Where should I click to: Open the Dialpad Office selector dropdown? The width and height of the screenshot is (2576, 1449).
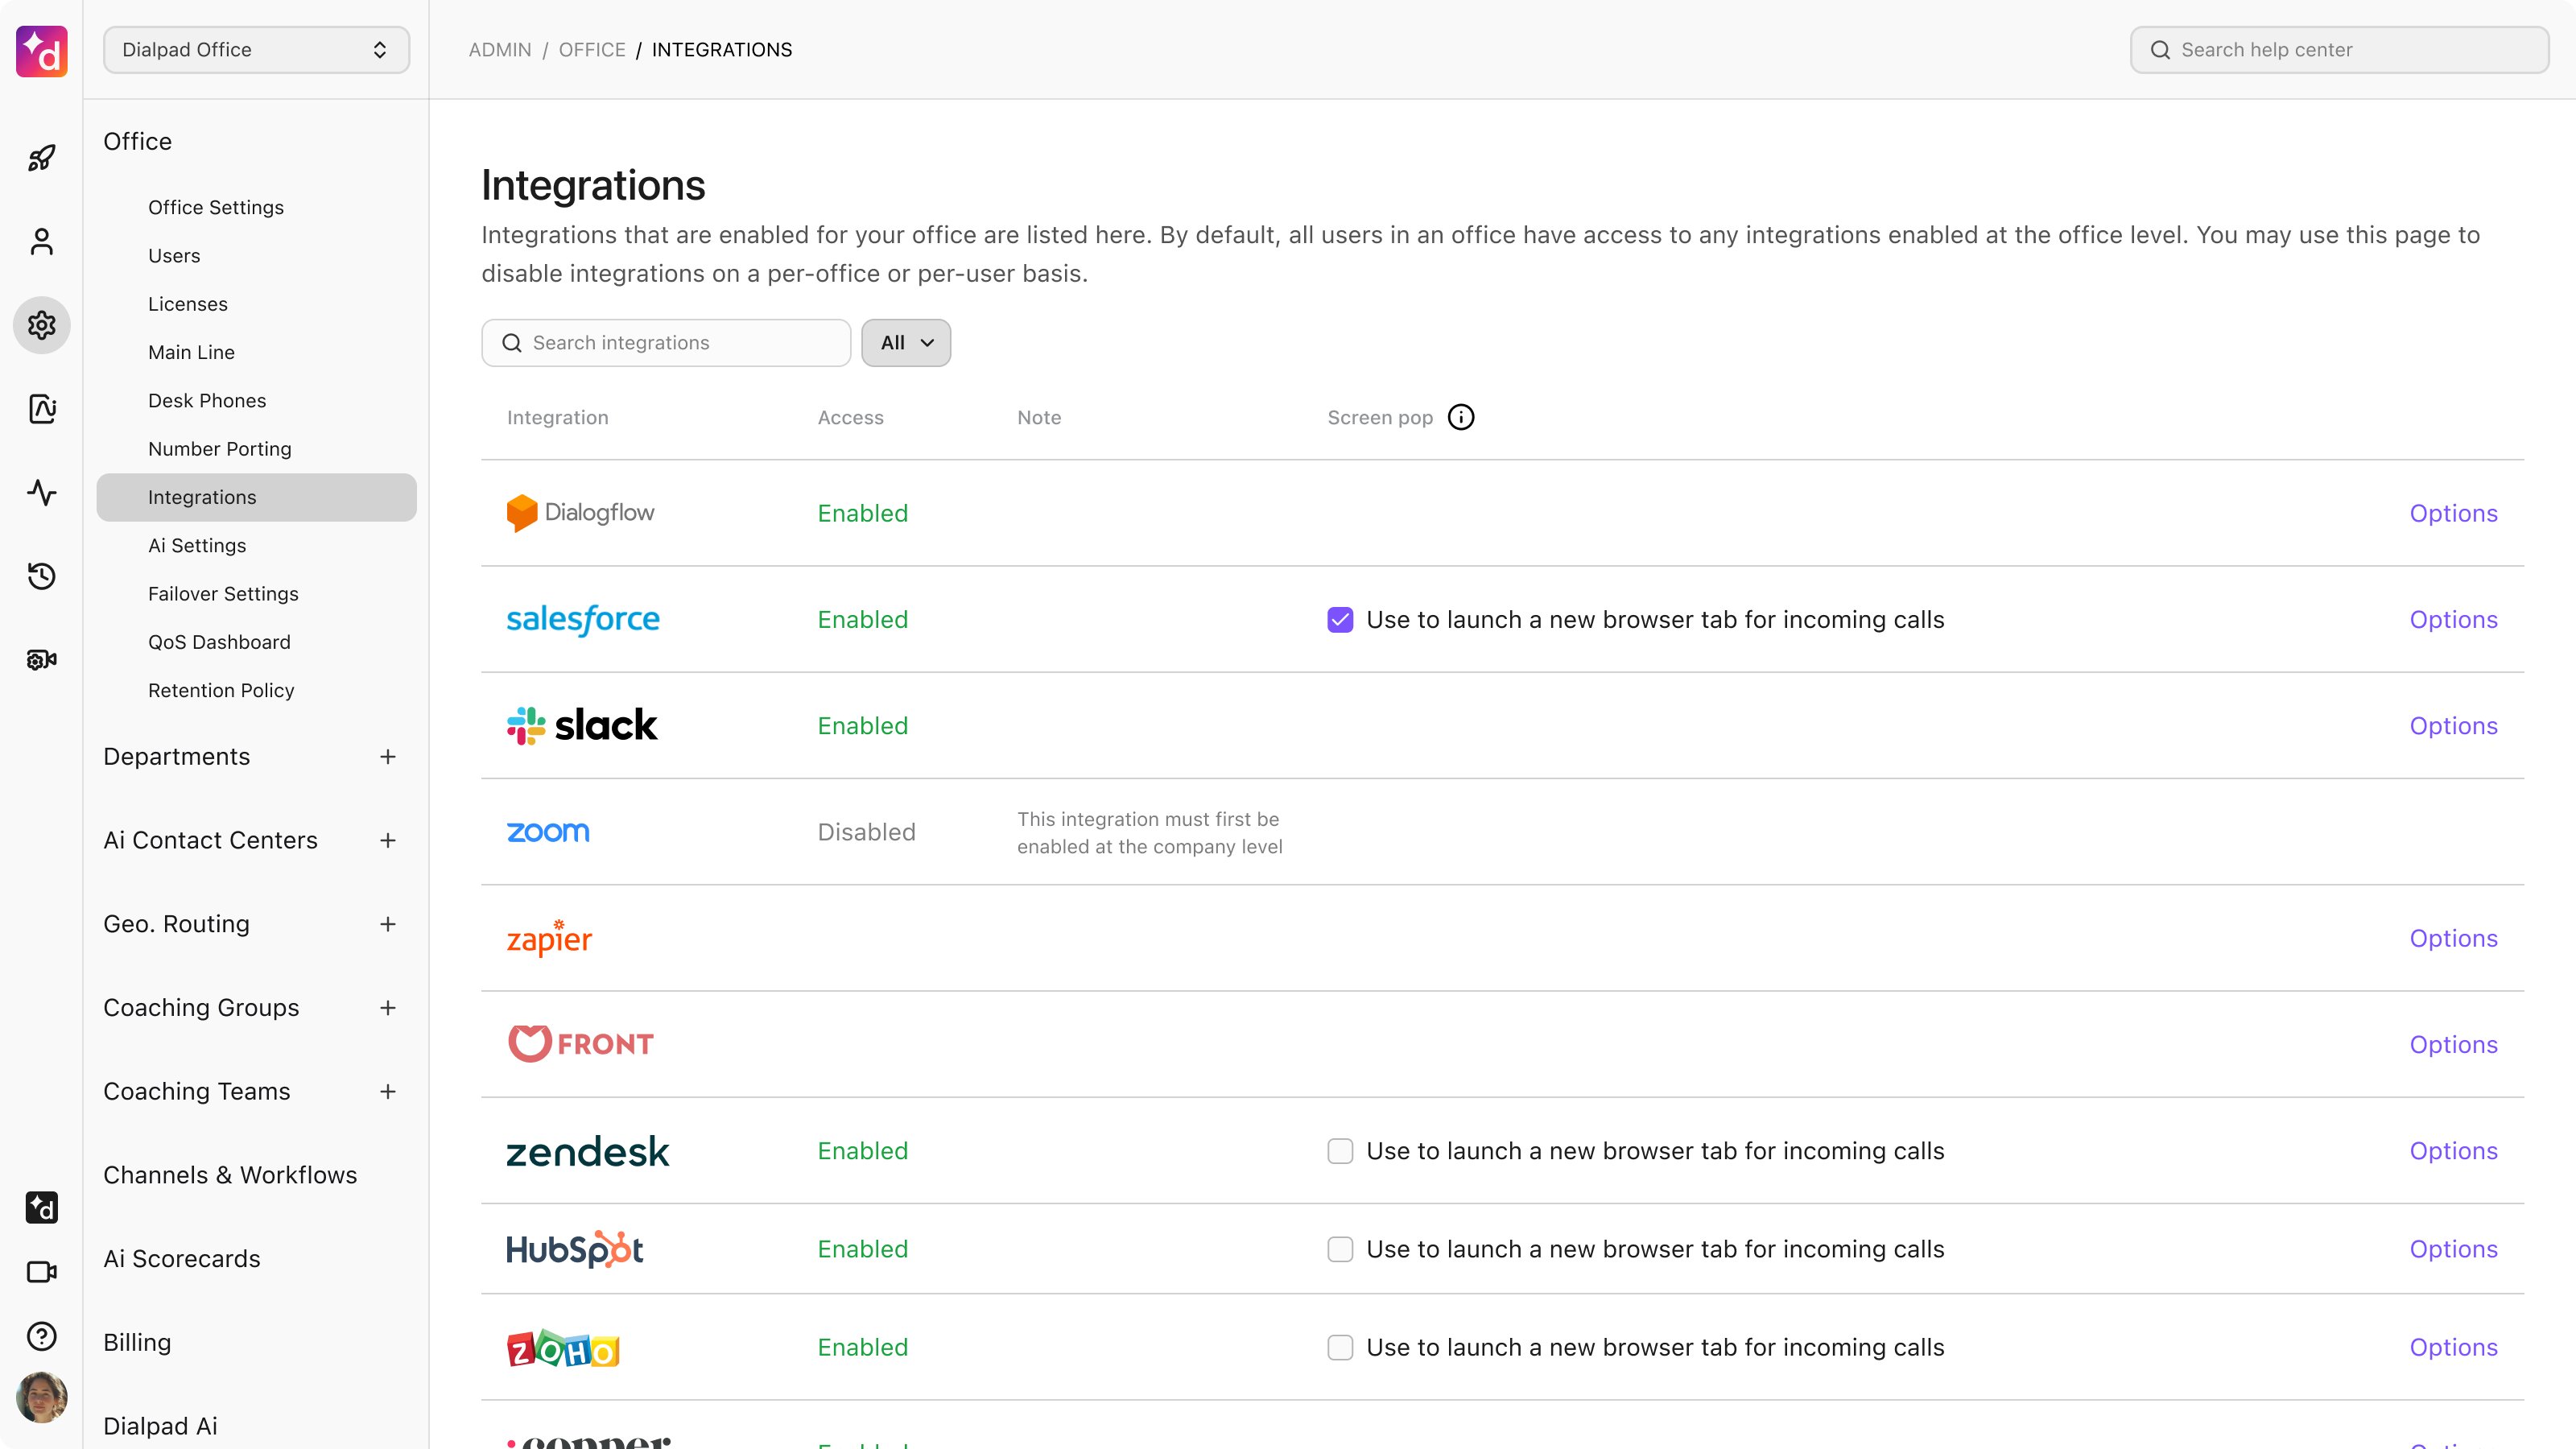[256, 50]
